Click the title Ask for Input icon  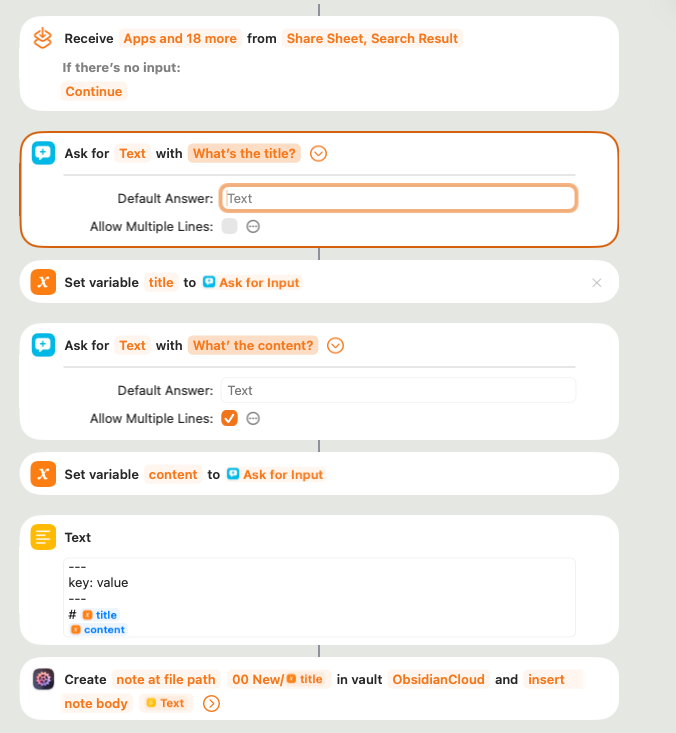point(43,153)
